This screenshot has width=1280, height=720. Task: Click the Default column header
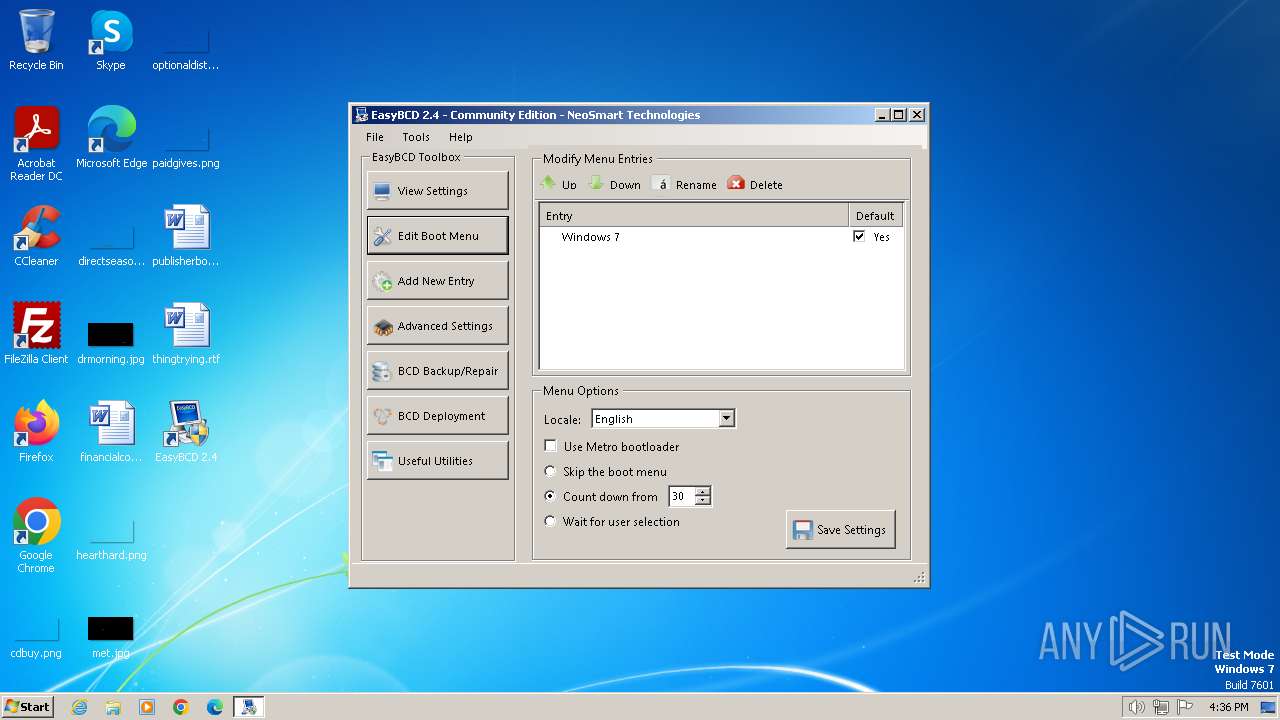click(x=875, y=215)
